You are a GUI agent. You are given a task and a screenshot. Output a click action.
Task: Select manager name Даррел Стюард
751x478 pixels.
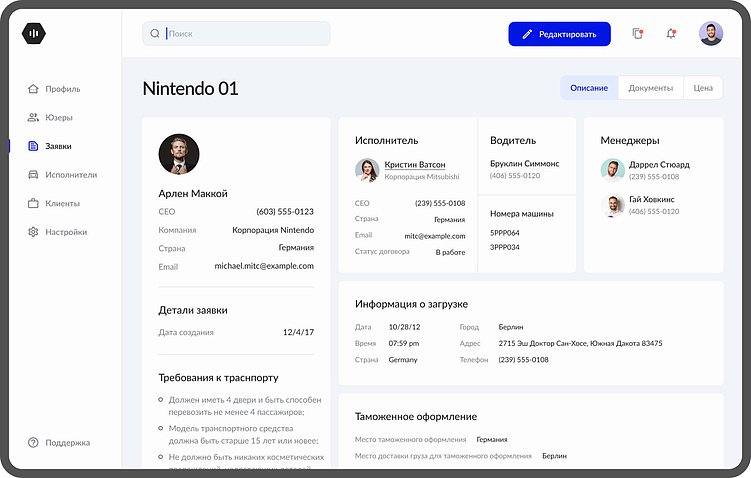tap(659, 164)
